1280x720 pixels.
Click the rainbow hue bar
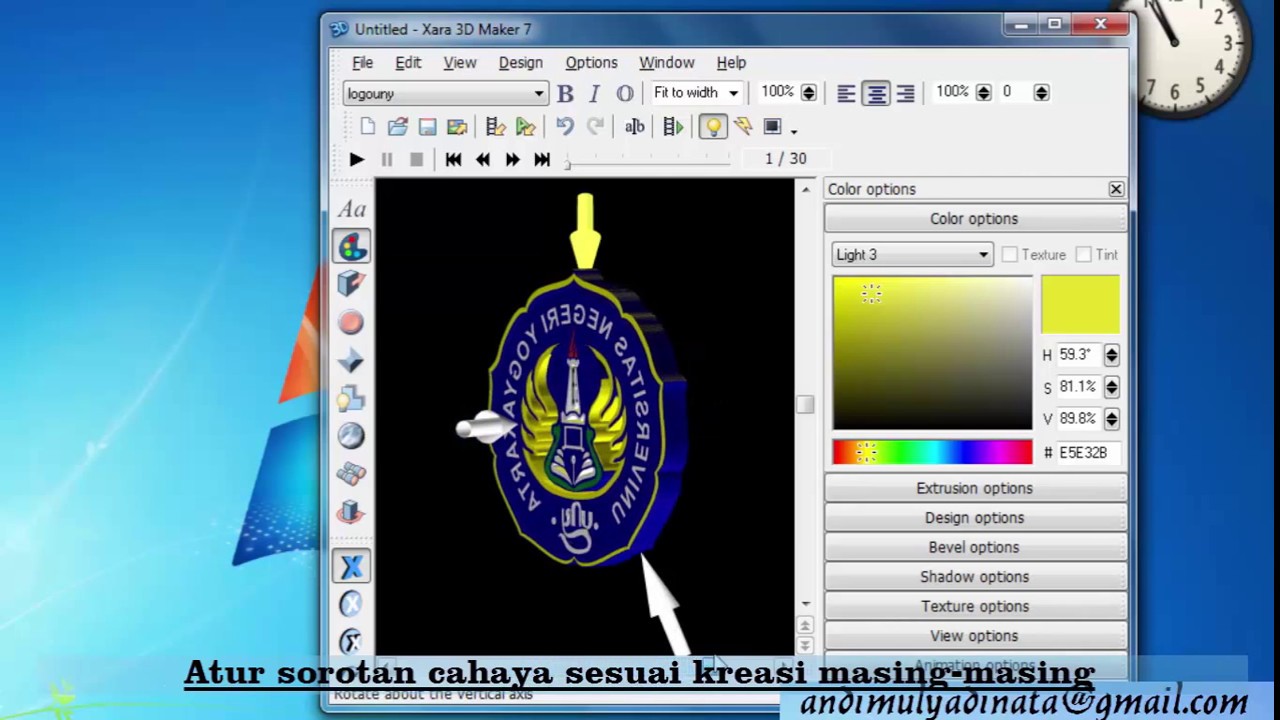point(932,453)
